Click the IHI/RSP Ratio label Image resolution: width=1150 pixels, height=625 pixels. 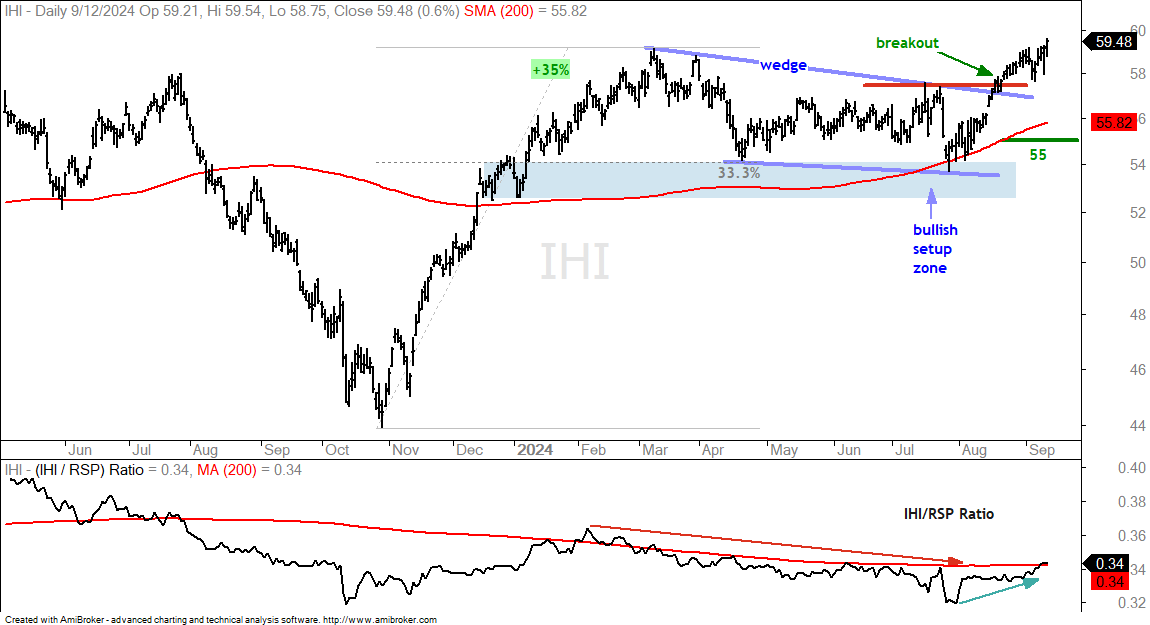click(x=948, y=513)
